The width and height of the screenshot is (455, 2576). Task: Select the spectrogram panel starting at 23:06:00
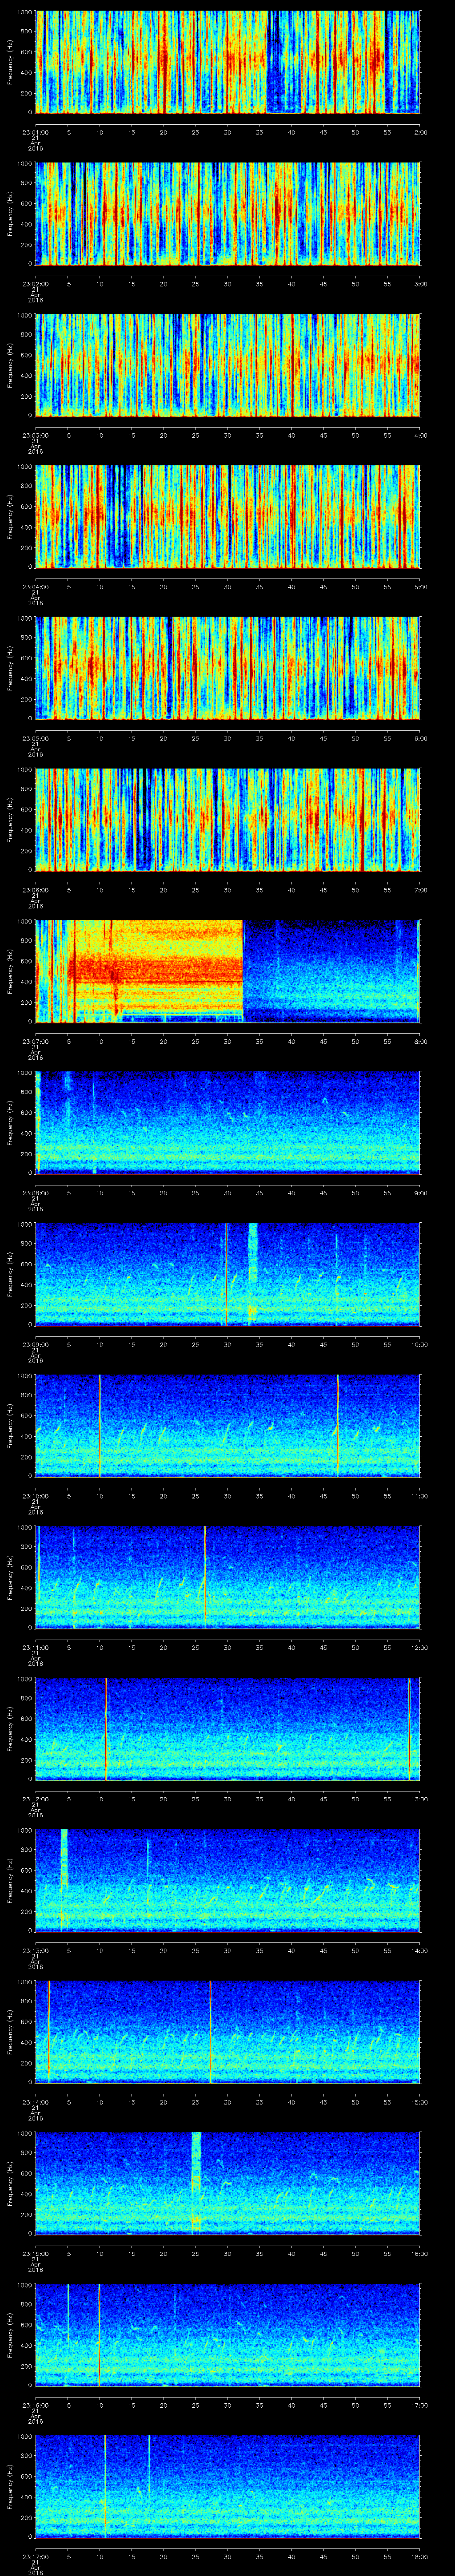pyautogui.click(x=228, y=819)
